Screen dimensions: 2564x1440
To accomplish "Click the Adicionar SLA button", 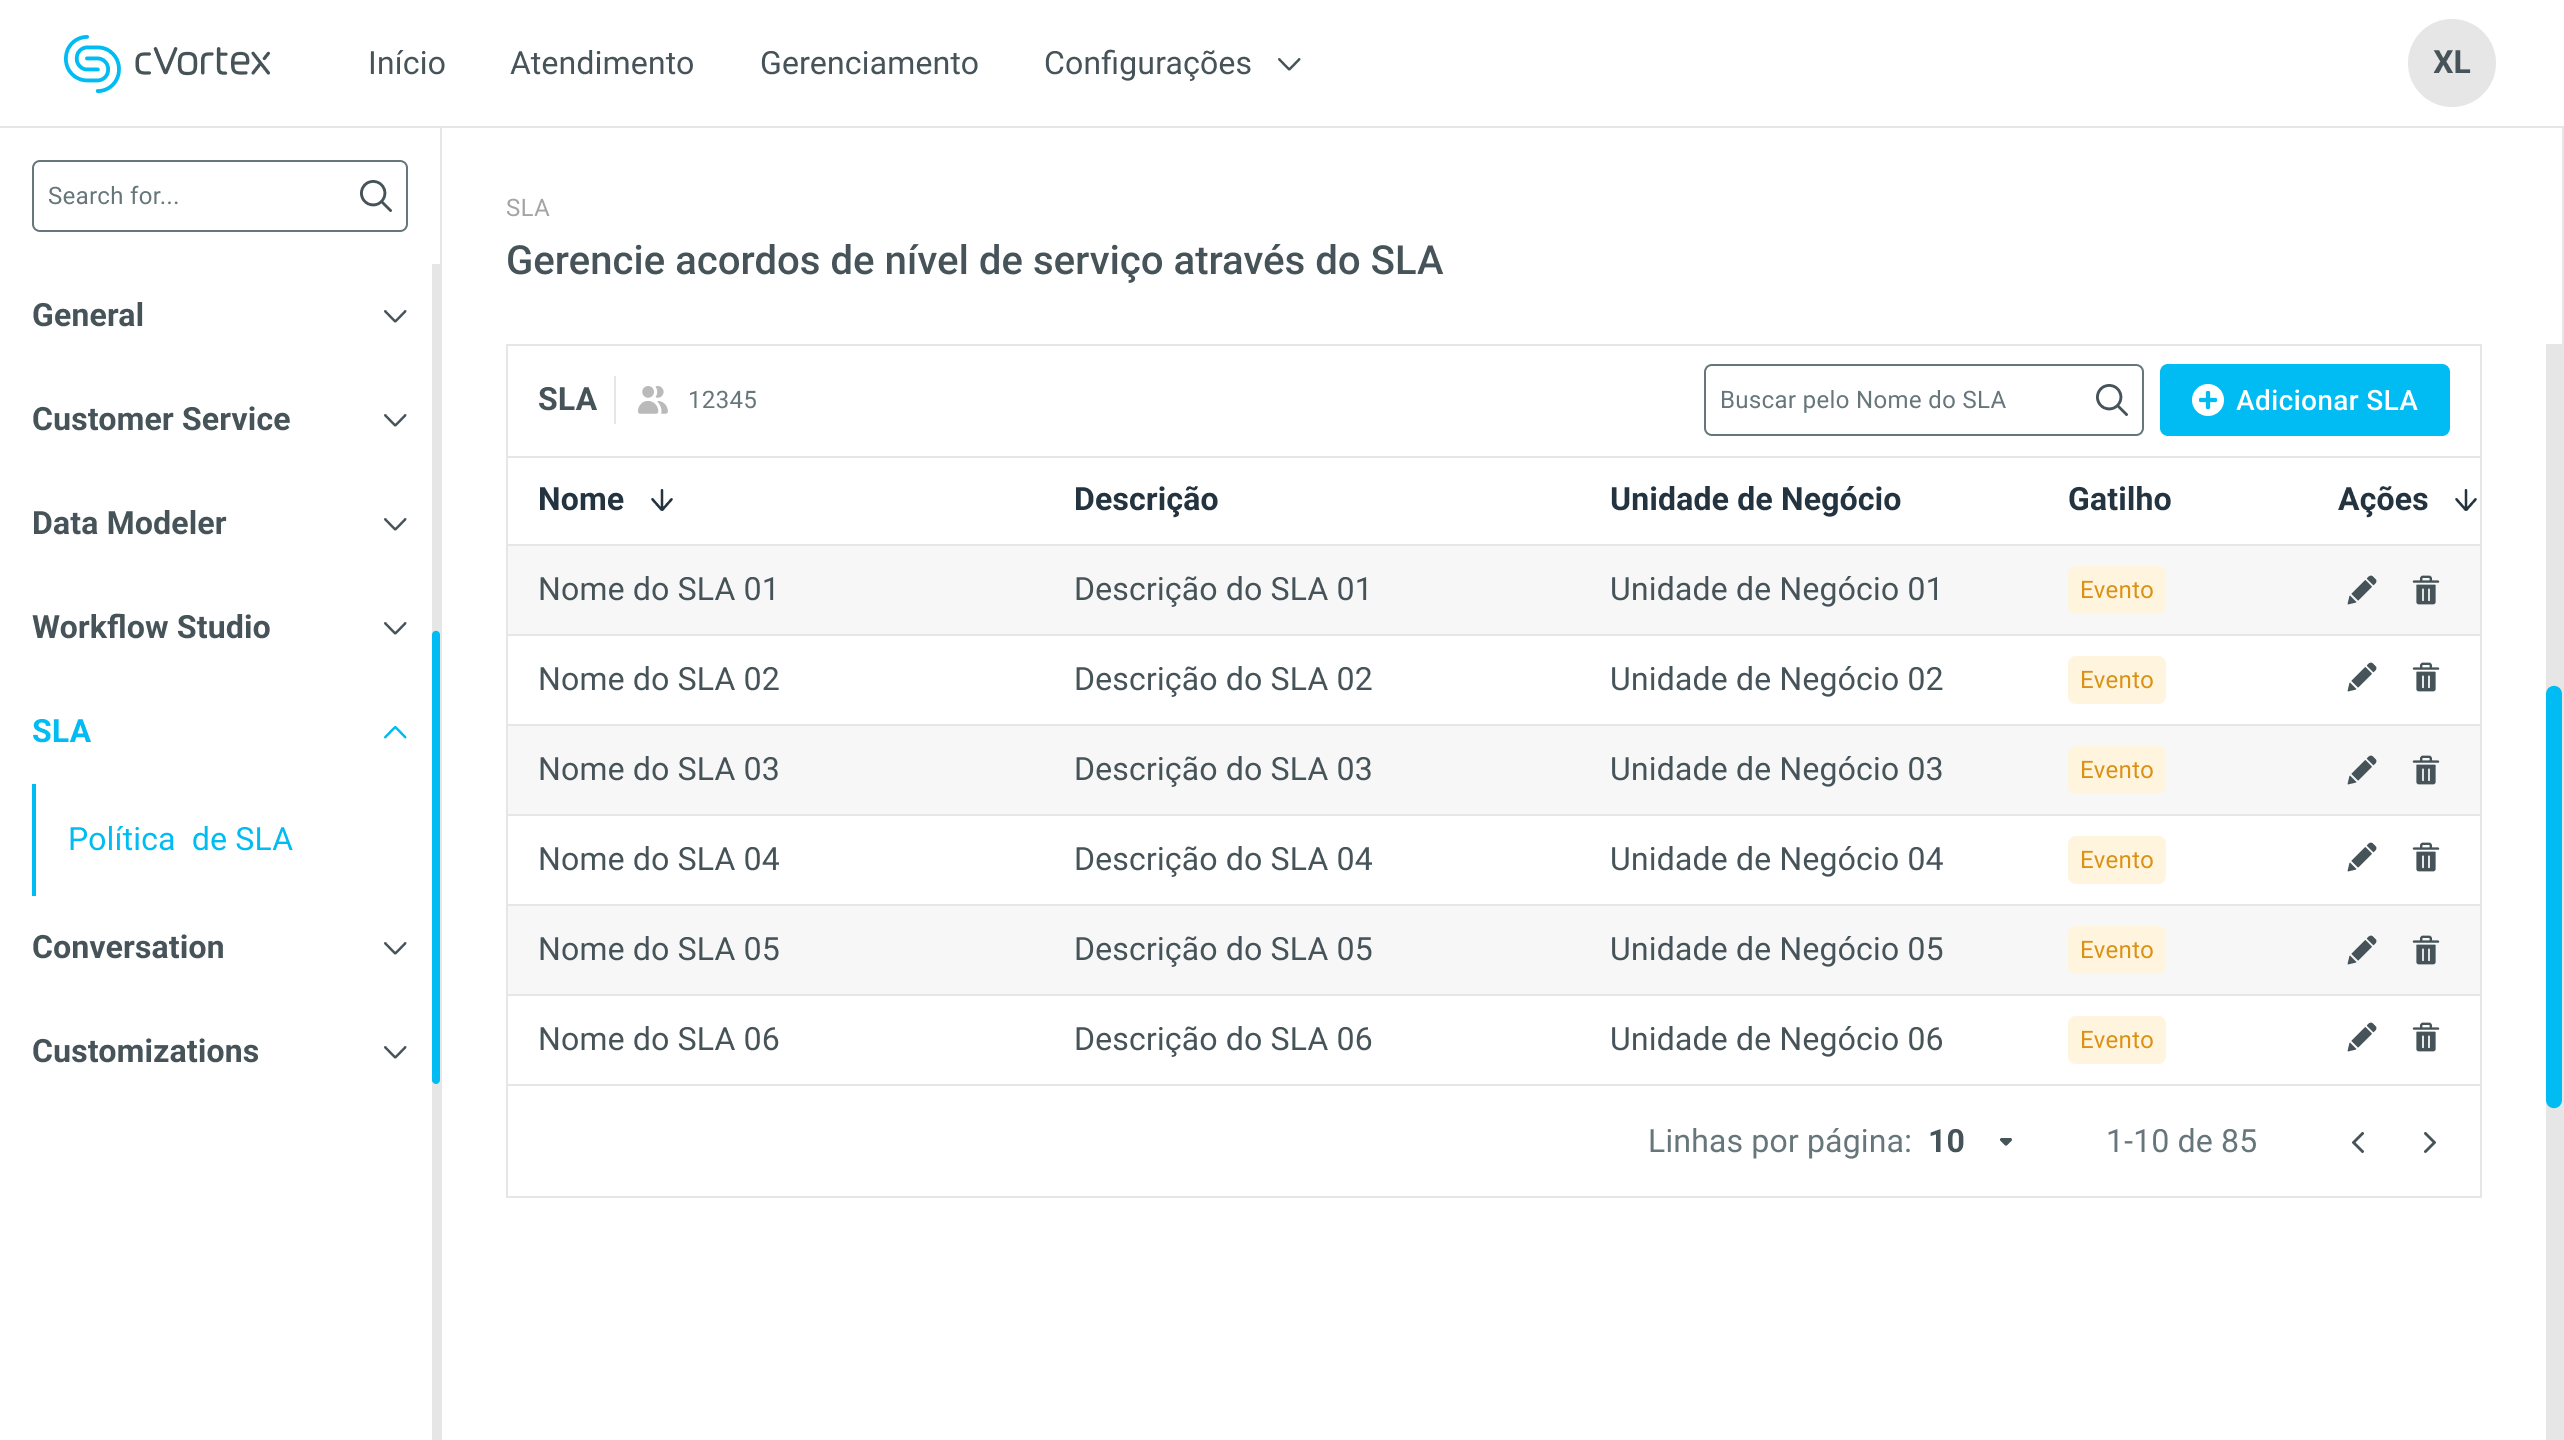I will click(x=2304, y=400).
